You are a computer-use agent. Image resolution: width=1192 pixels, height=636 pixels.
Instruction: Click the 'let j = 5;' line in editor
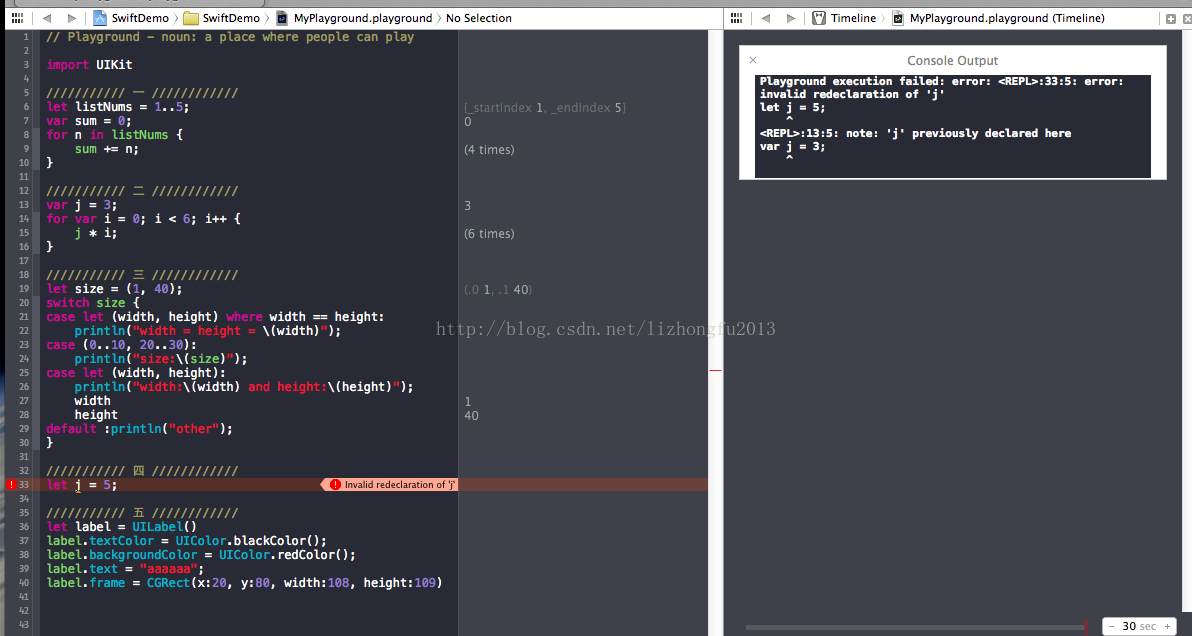click(x=82, y=485)
